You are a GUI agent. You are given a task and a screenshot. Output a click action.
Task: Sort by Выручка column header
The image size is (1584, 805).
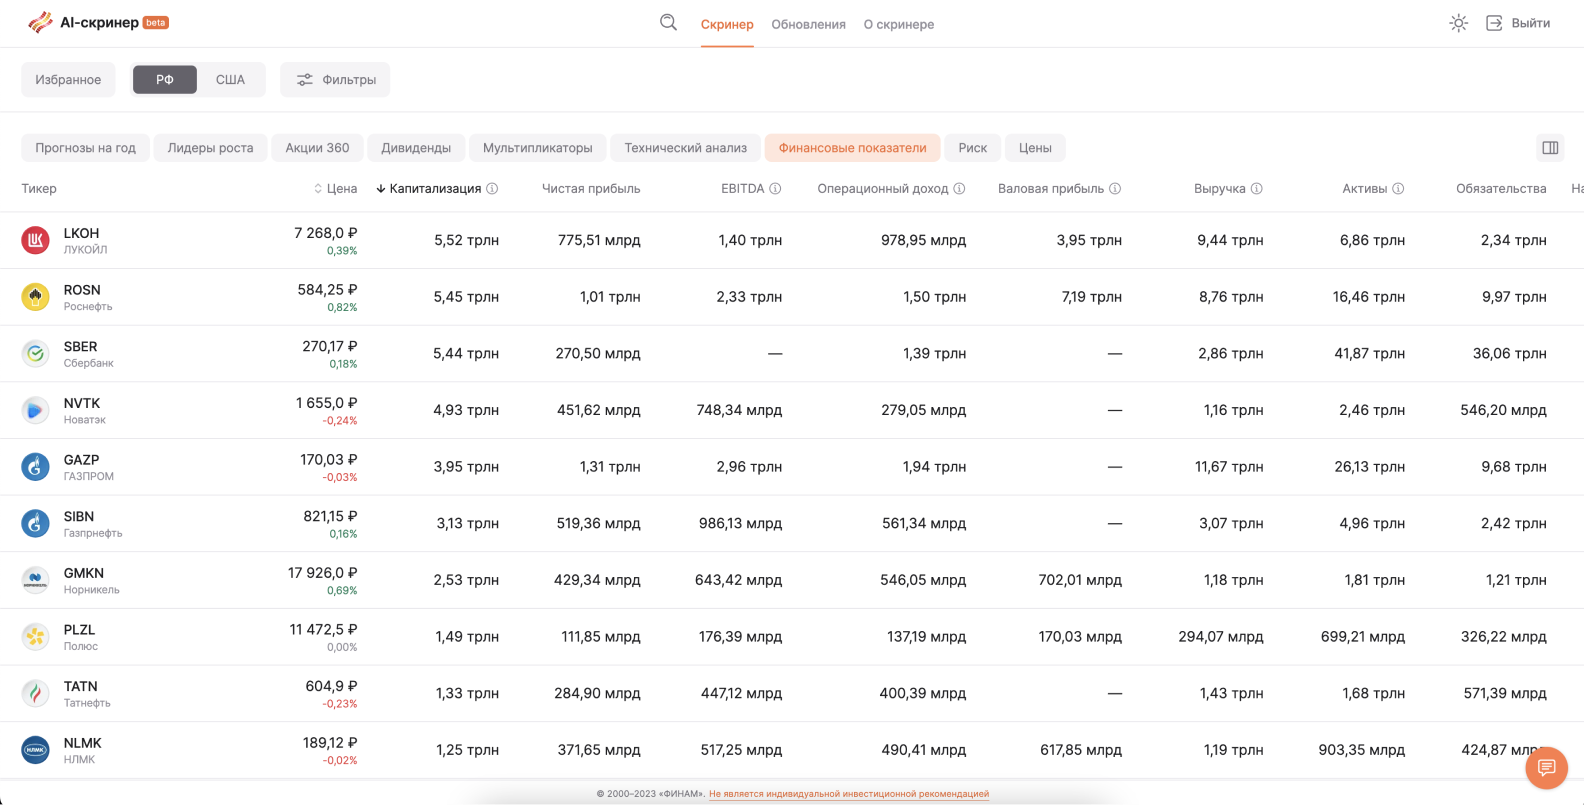click(1219, 188)
